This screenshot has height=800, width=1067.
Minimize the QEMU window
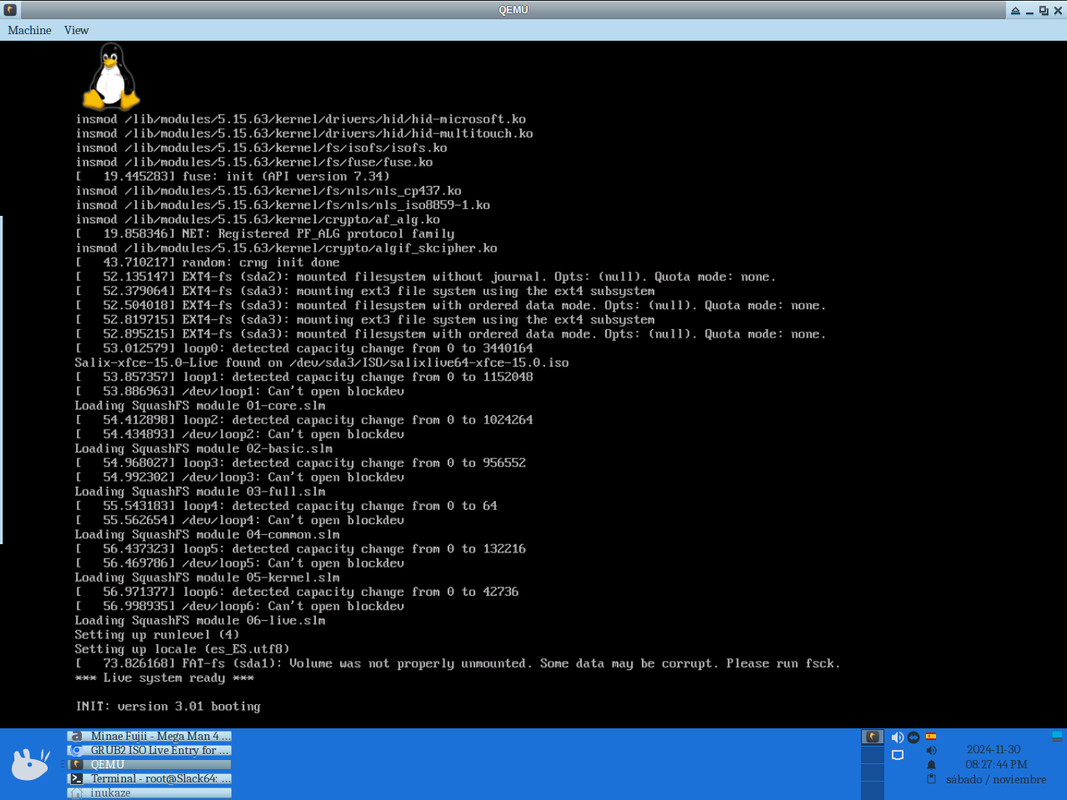pyautogui.click(x=1030, y=10)
